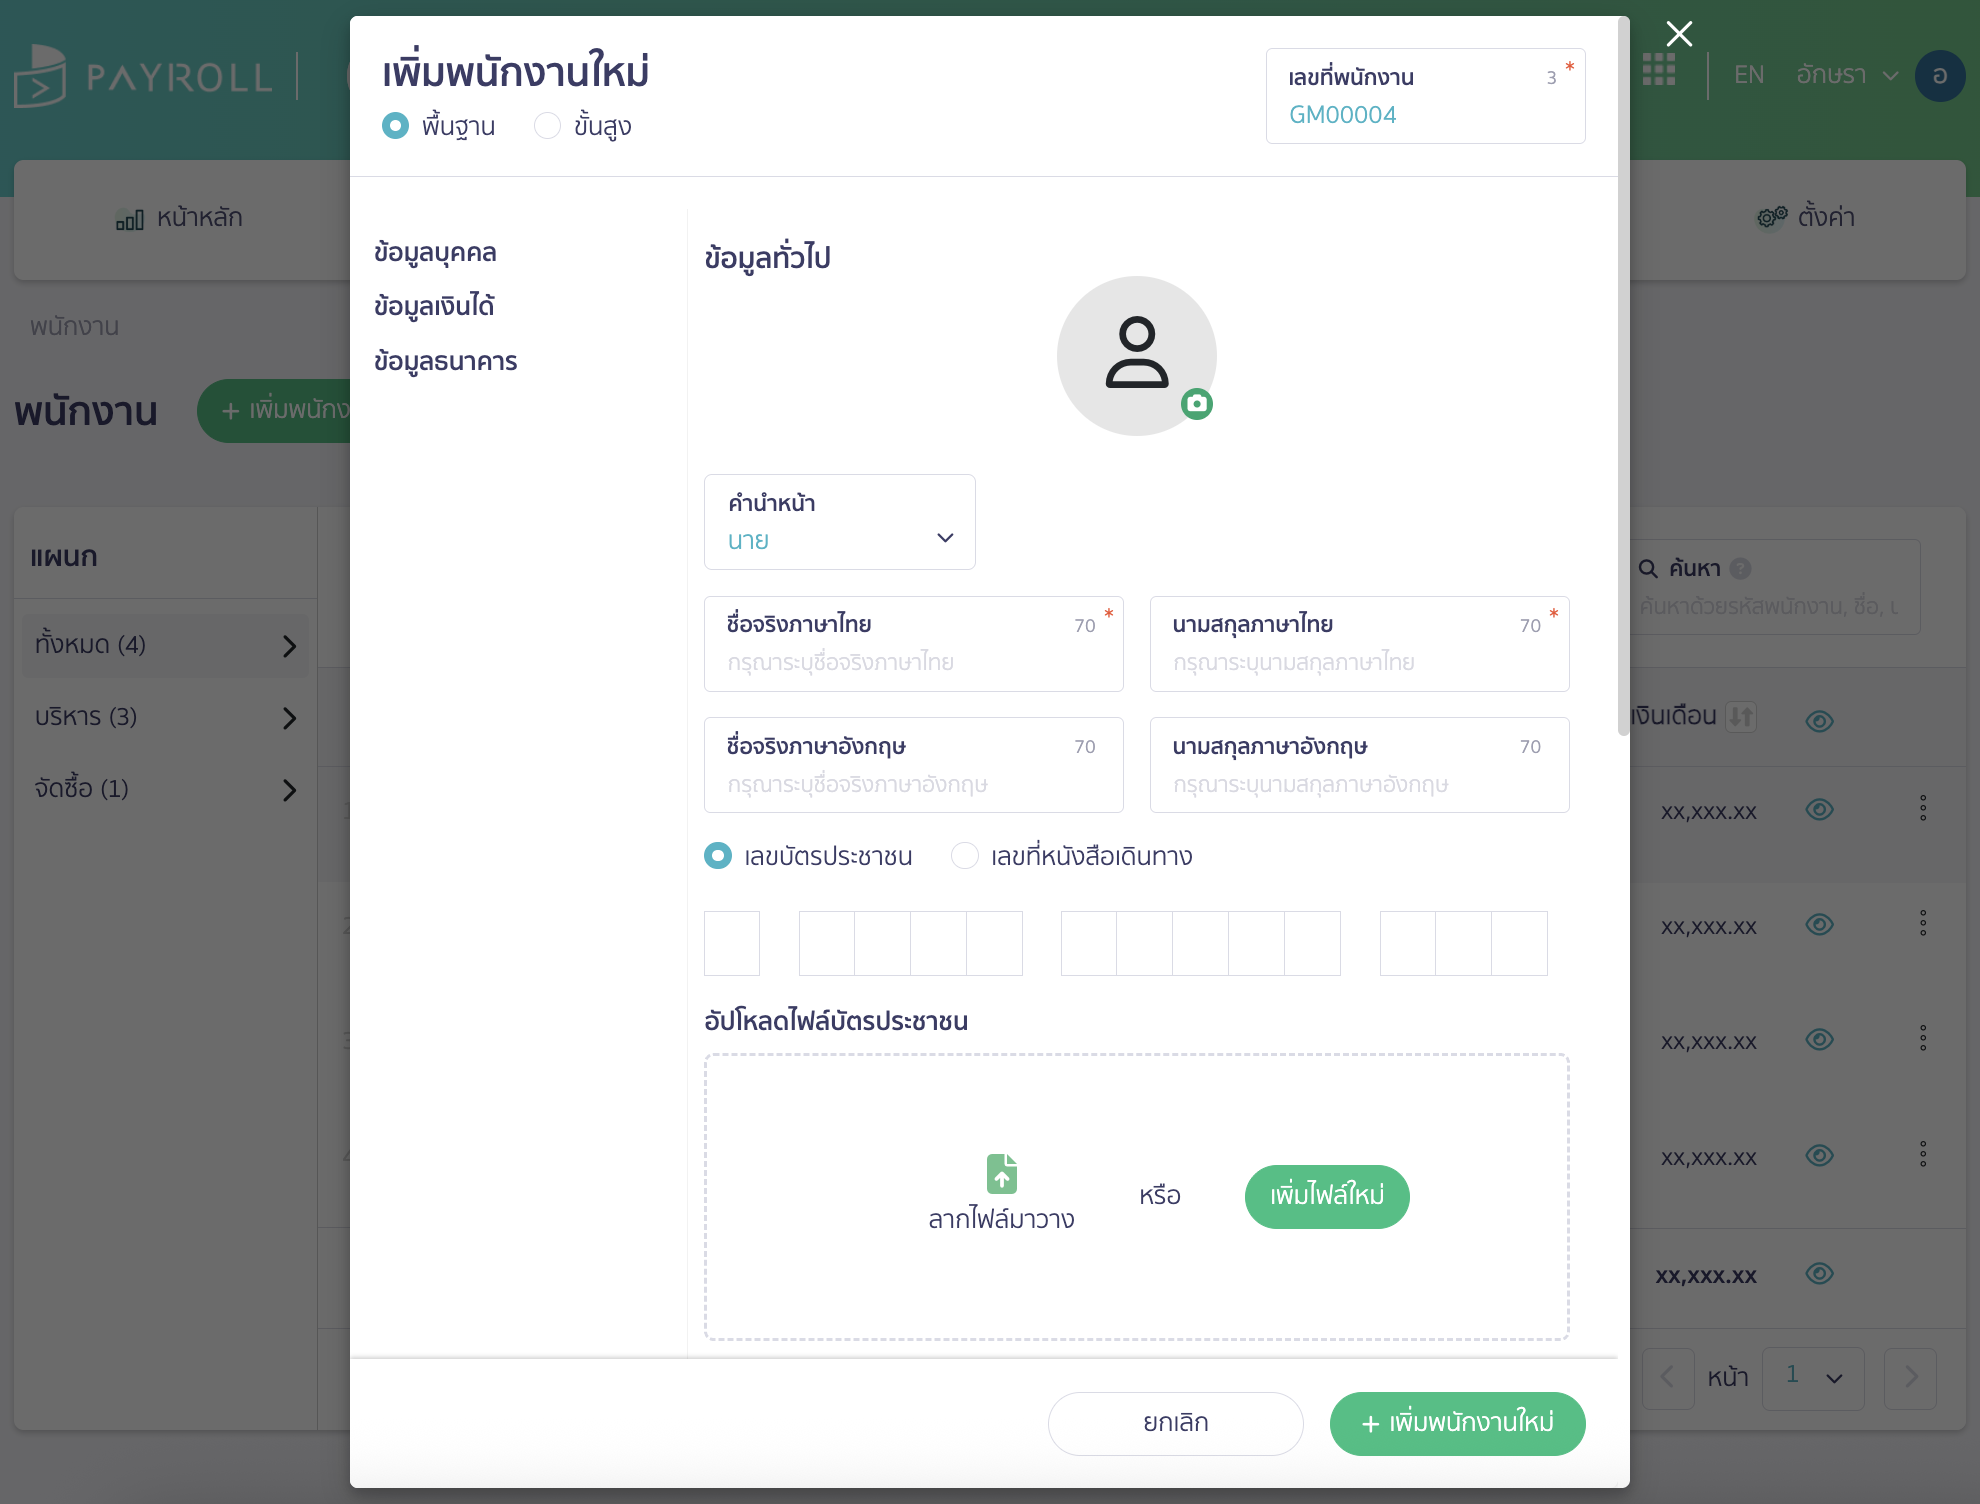Image resolution: width=1980 pixels, height=1504 pixels.
Task: Switch to เลขที่หนังสือเดินทาง identification option
Action: point(964,856)
